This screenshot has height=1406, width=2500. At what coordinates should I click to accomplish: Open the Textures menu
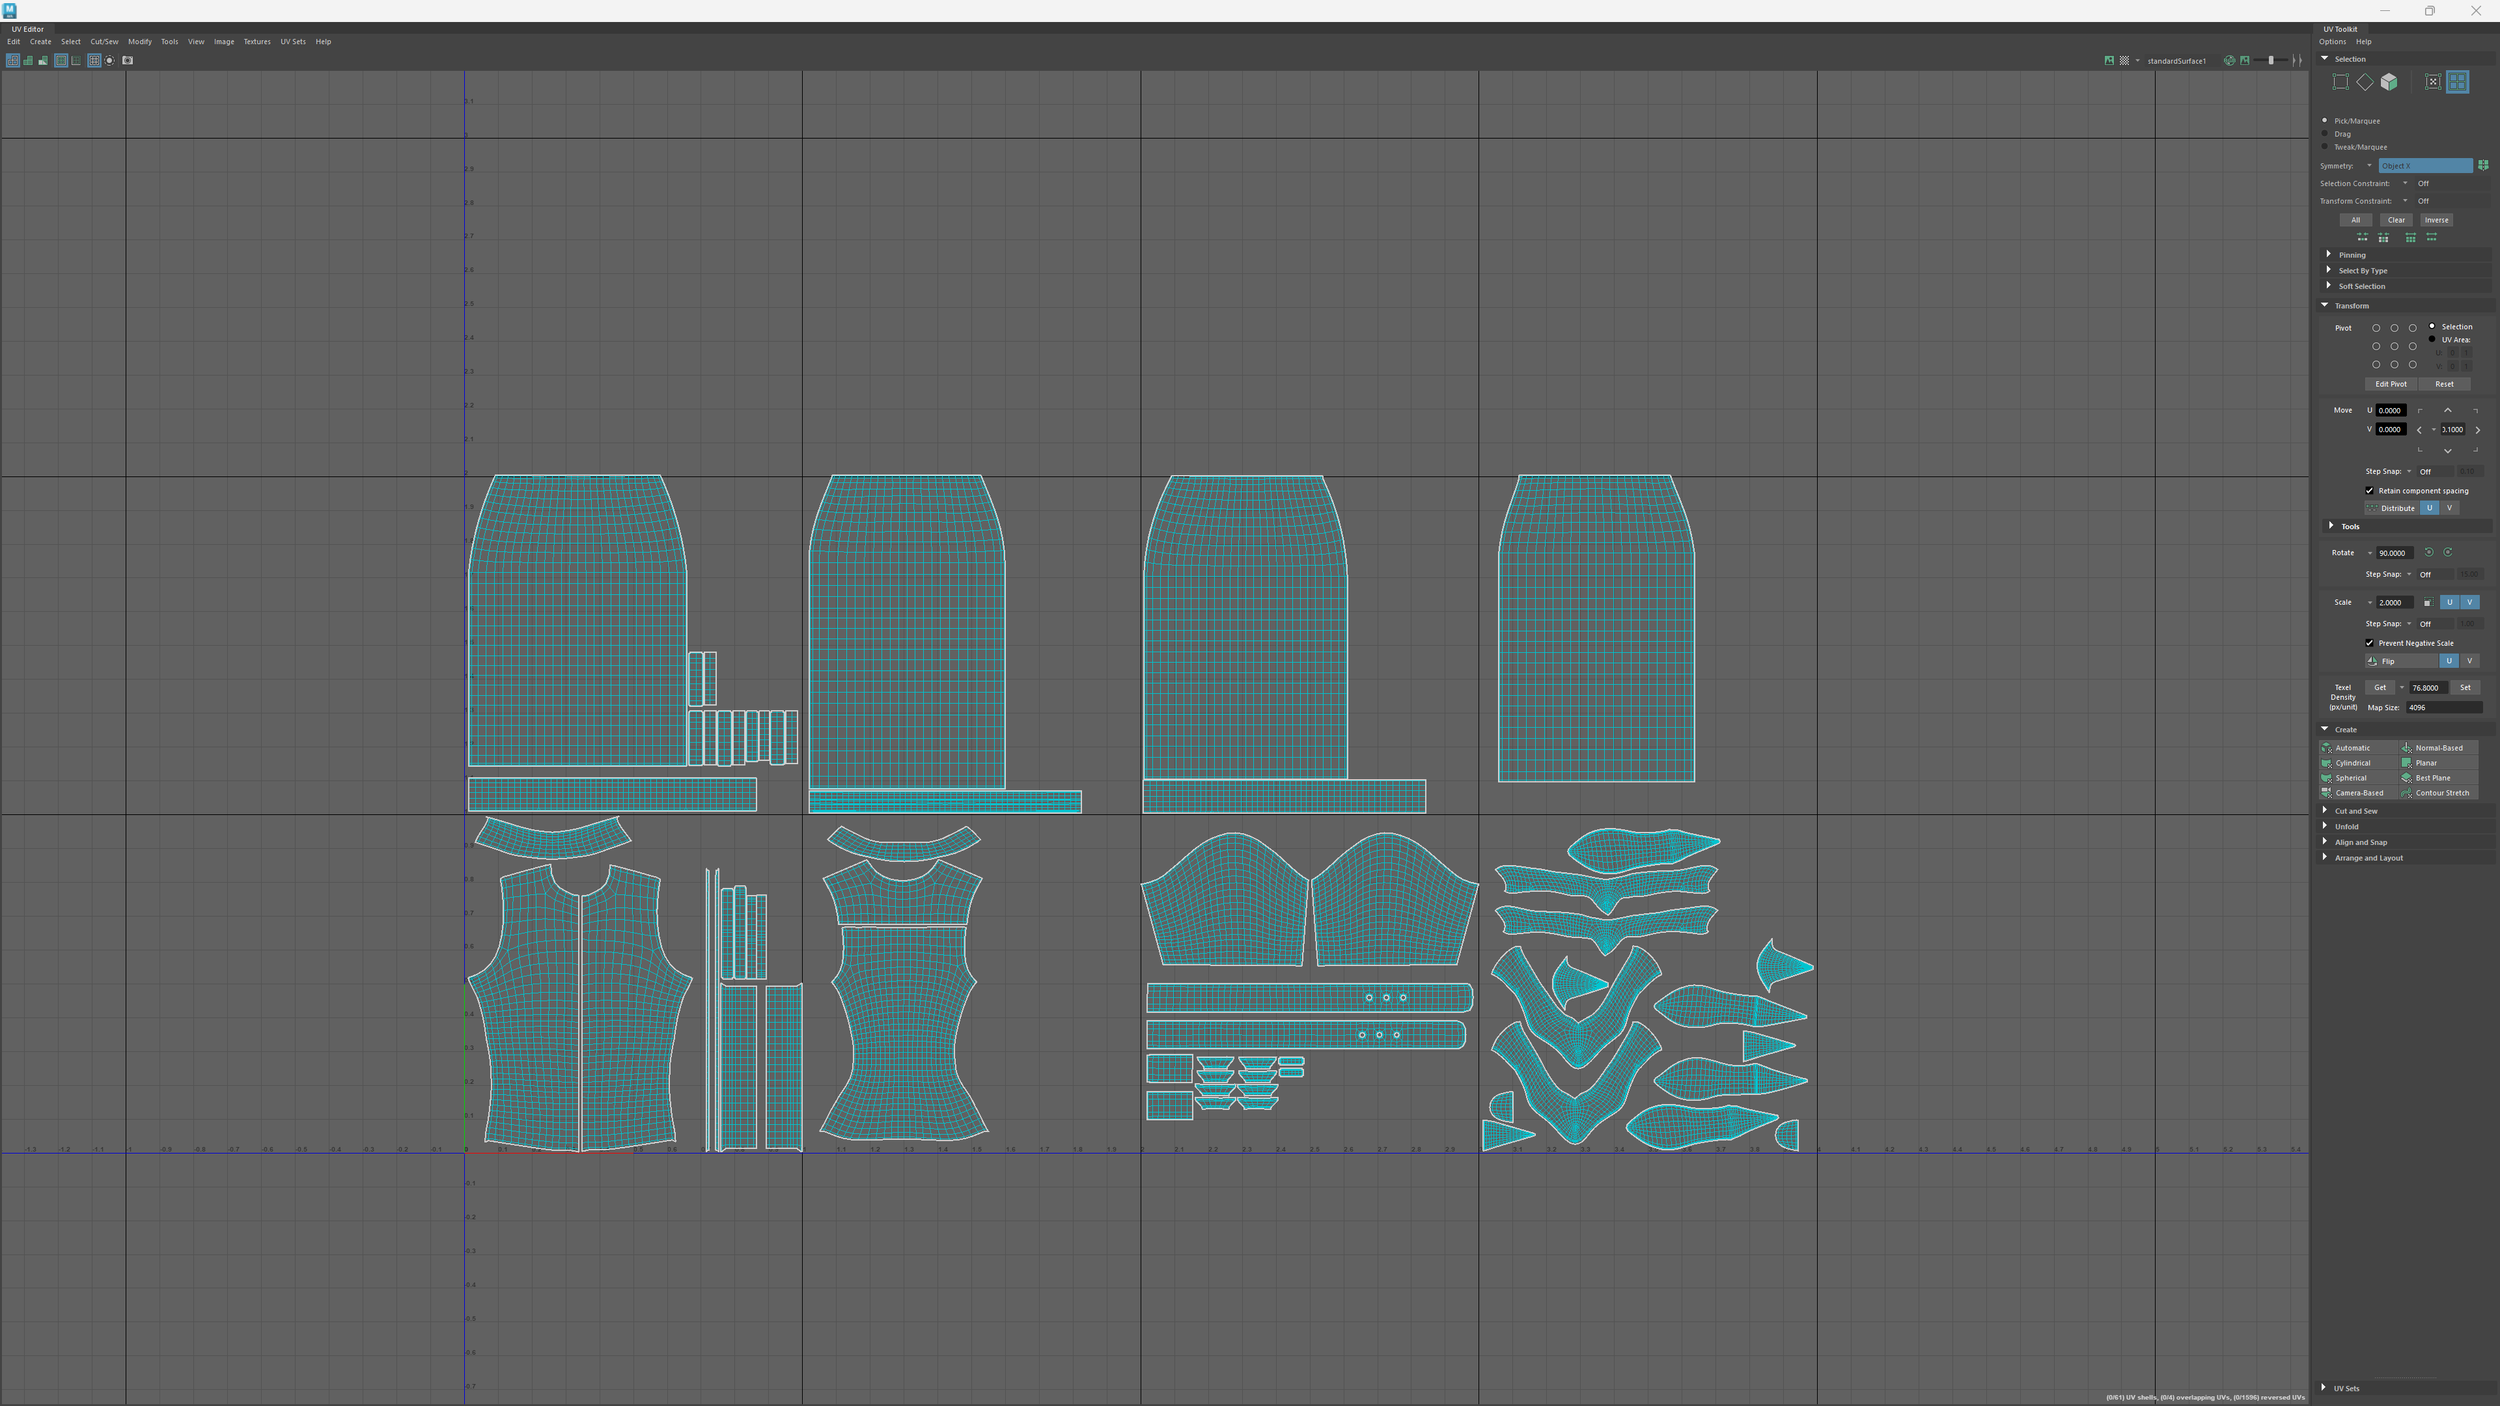(257, 42)
